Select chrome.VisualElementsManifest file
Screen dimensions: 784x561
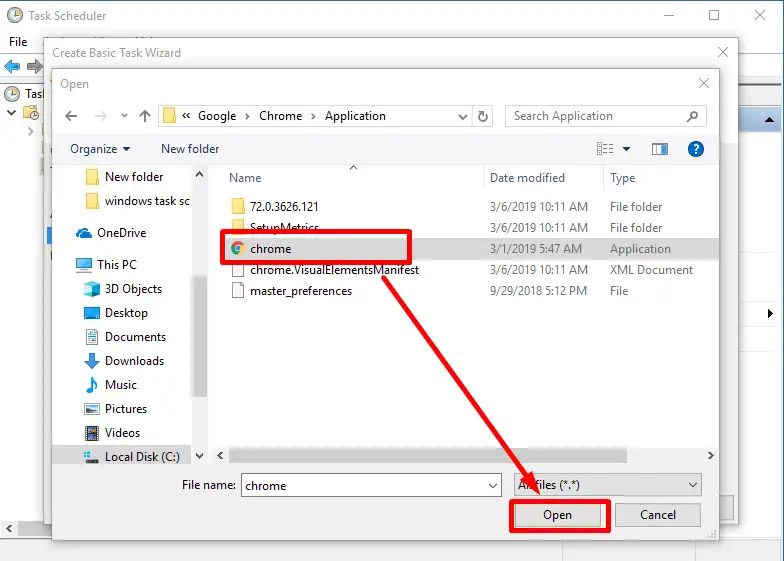(x=326, y=270)
